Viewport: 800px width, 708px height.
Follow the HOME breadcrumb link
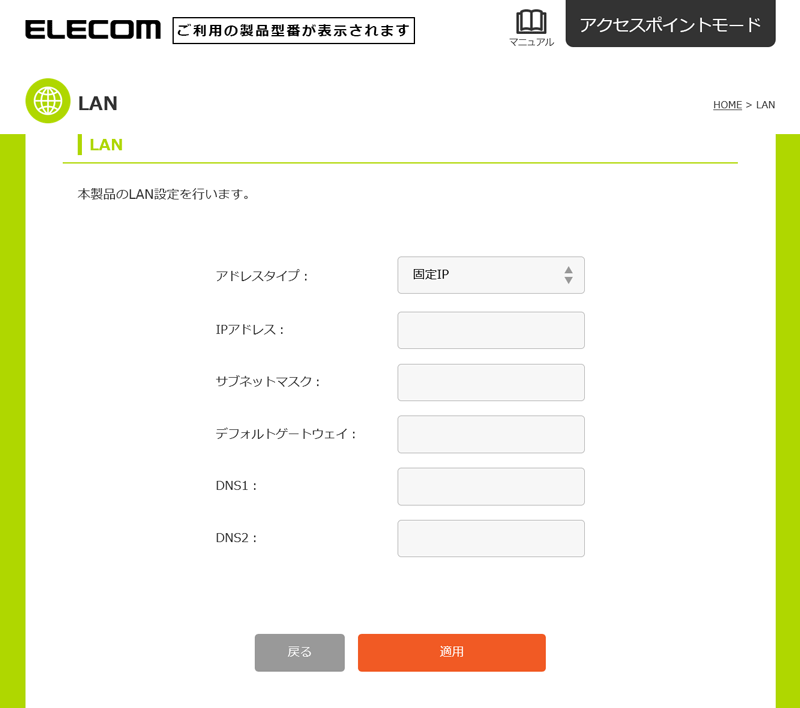tap(727, 105)
